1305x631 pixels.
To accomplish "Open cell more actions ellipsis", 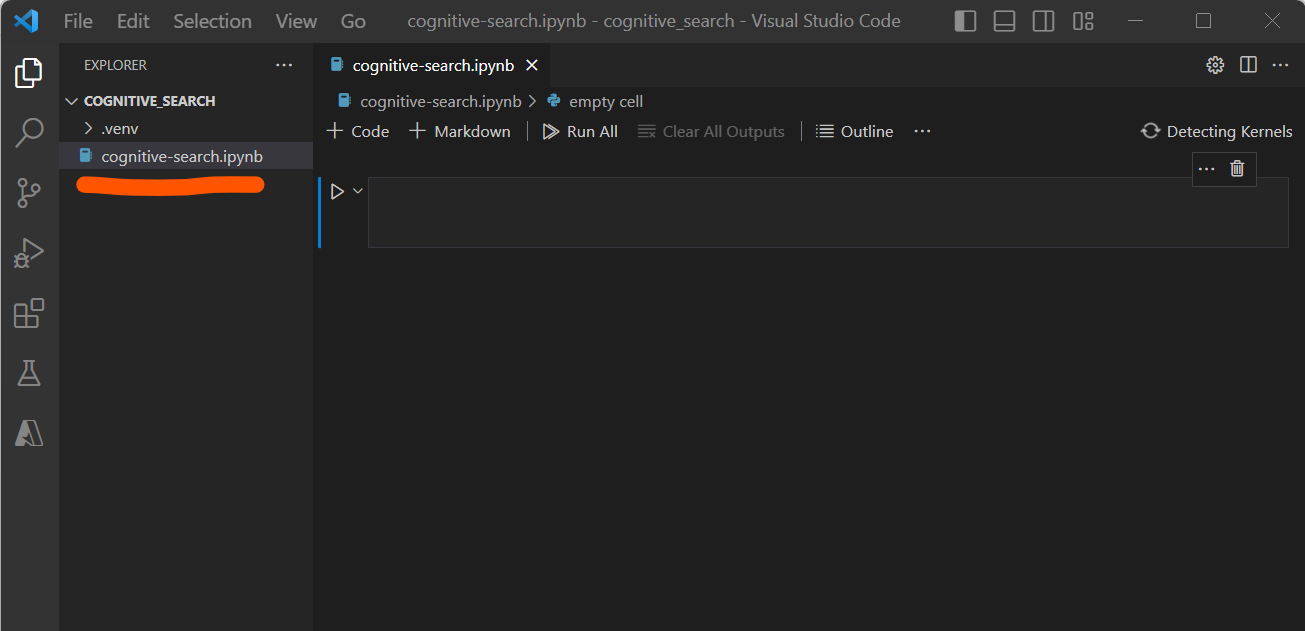I will click(1207, 169).
